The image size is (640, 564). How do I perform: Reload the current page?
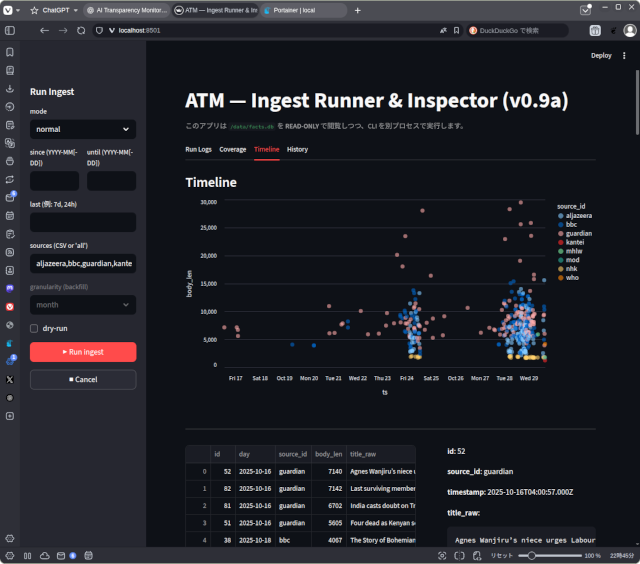click(82, 31)
